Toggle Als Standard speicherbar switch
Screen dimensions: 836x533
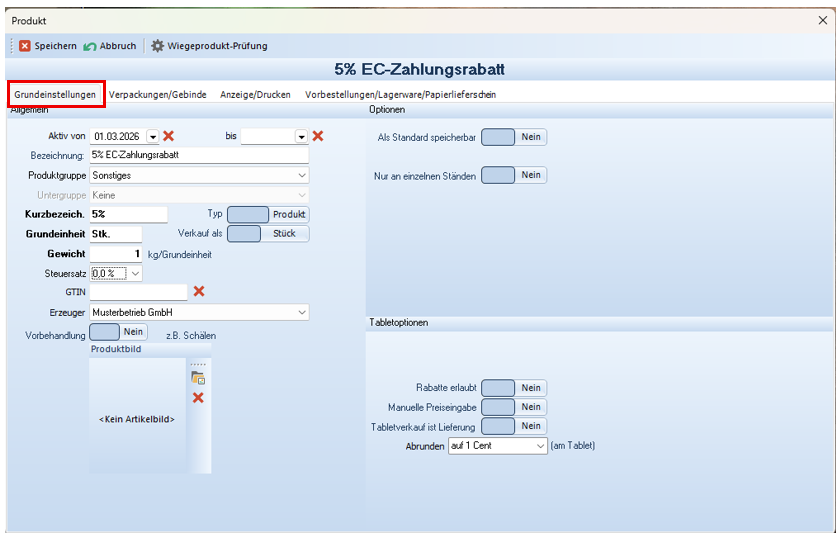(514, 137)
